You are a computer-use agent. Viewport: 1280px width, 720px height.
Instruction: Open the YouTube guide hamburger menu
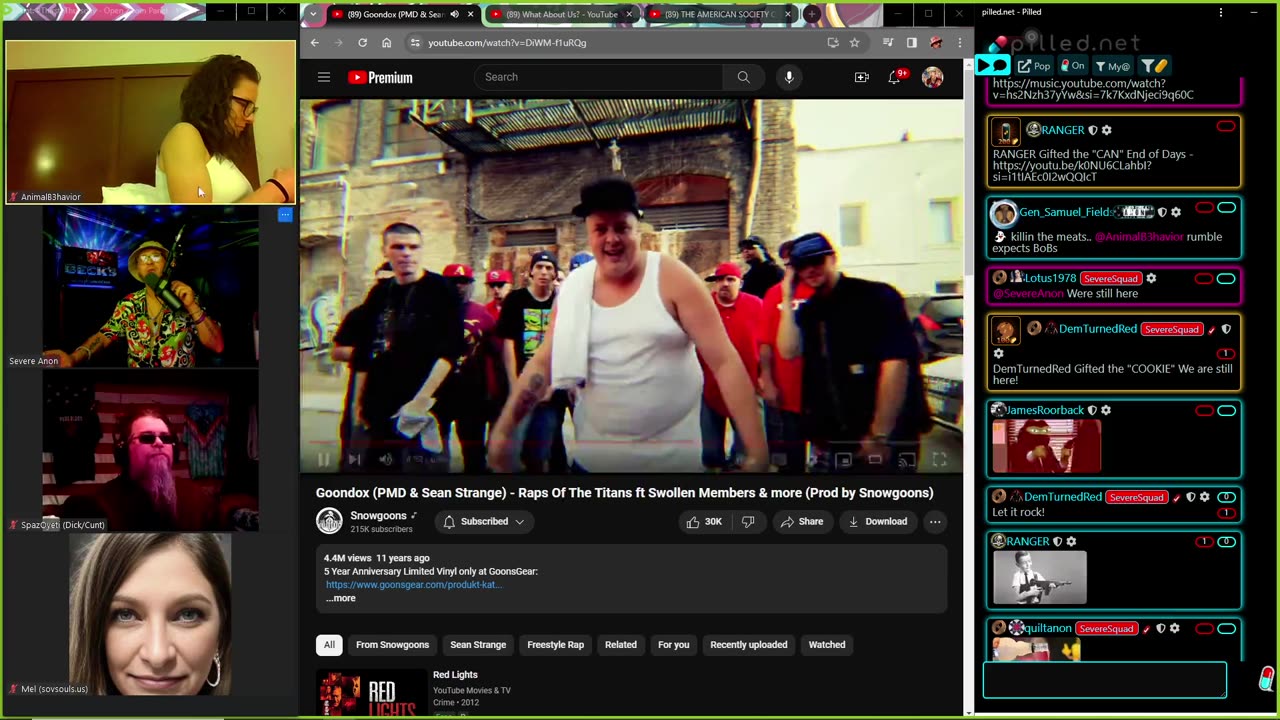pos(324,77)
